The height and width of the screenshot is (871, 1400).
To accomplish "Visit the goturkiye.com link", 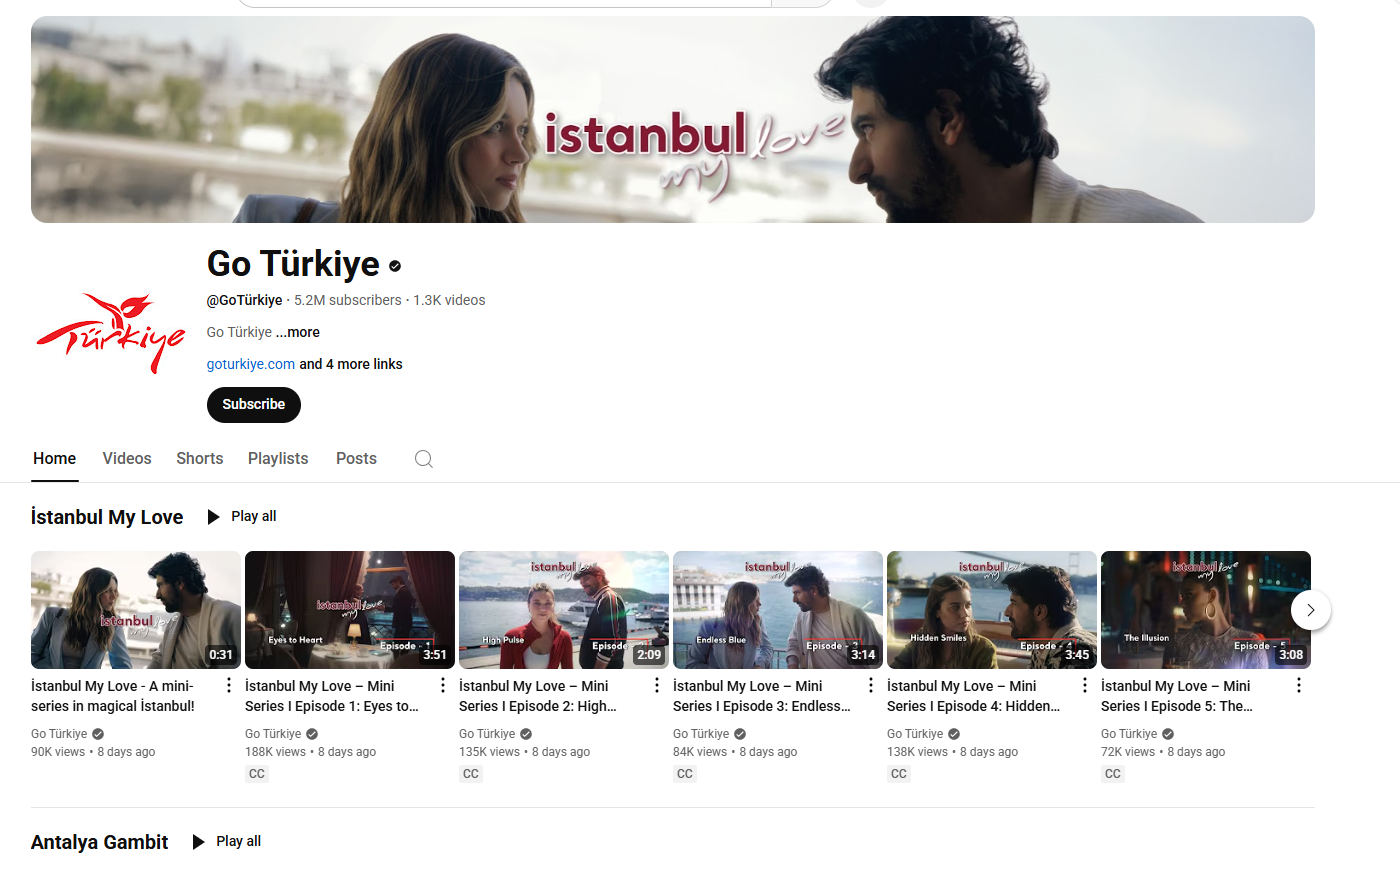I will click(251, 364).
